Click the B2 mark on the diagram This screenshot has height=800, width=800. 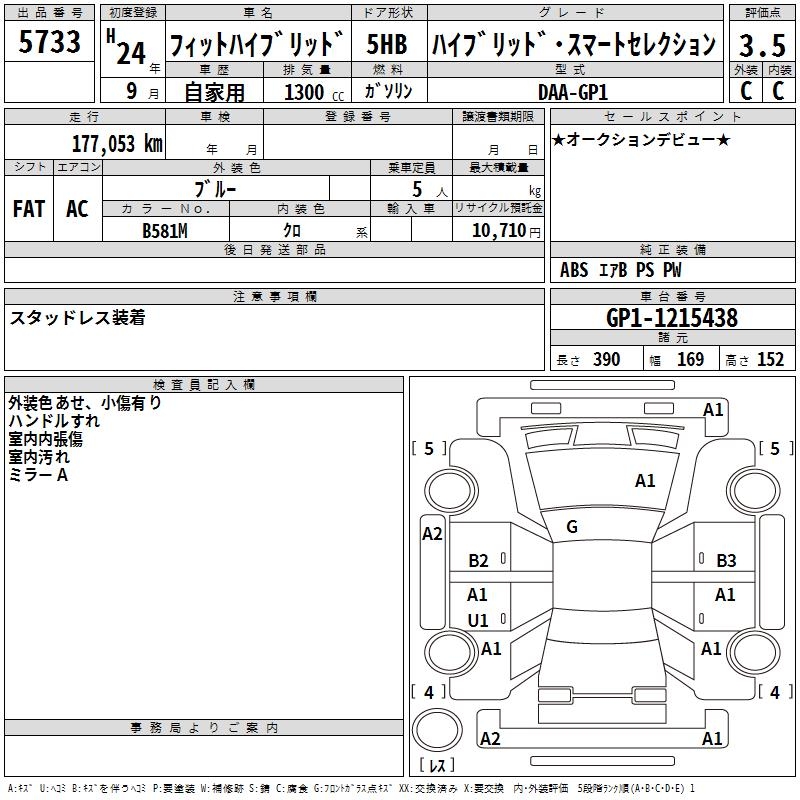coord(478,561)
